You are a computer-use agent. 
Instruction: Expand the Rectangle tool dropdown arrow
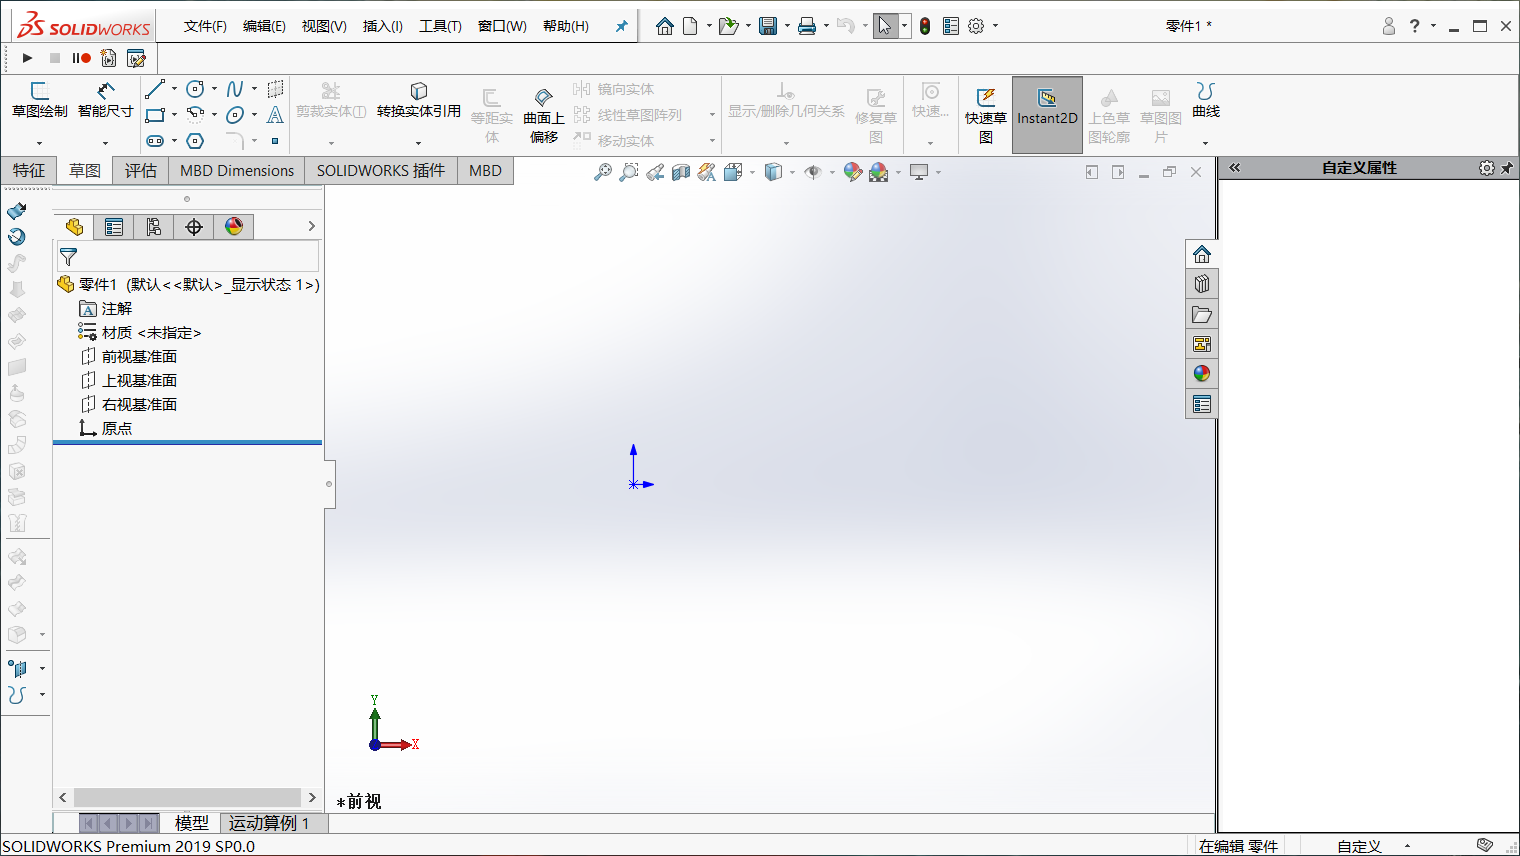(174, 115)
